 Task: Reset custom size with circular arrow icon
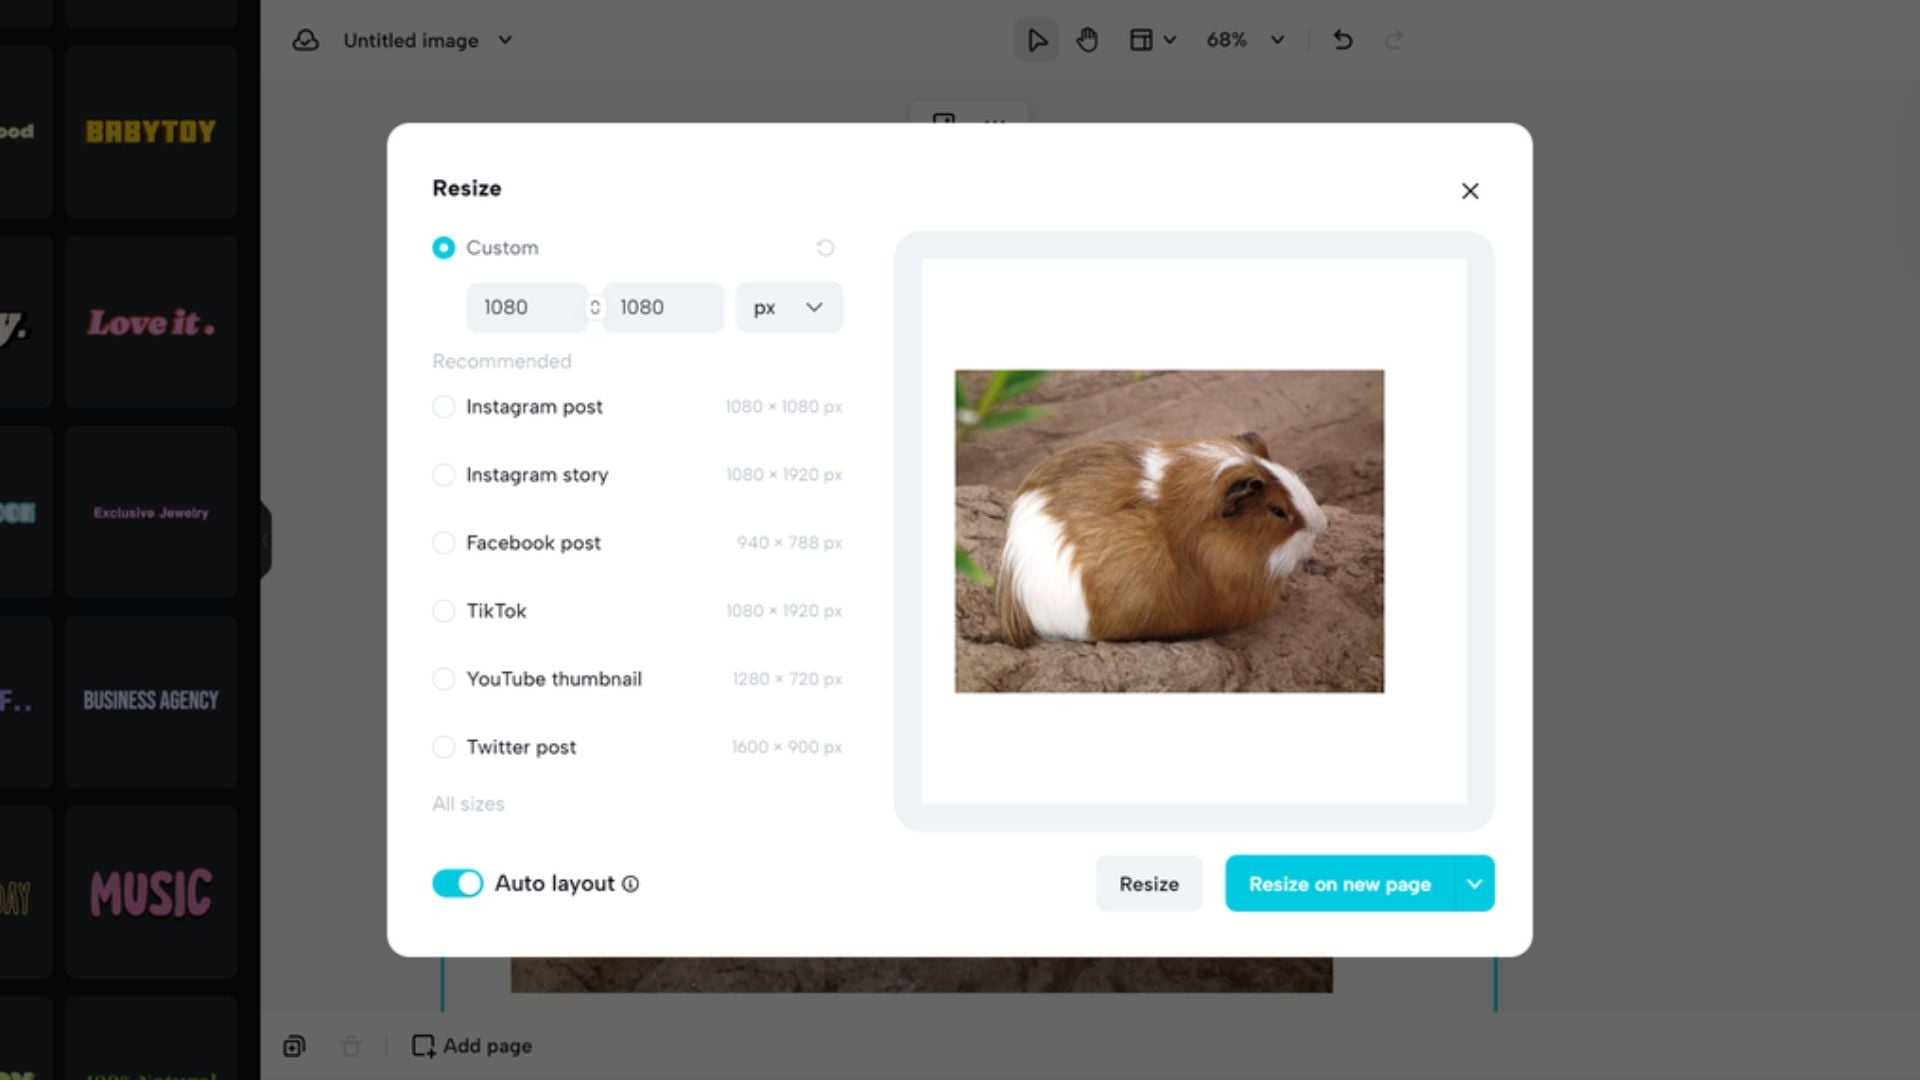pyautogui.click(x=825, y=247)
